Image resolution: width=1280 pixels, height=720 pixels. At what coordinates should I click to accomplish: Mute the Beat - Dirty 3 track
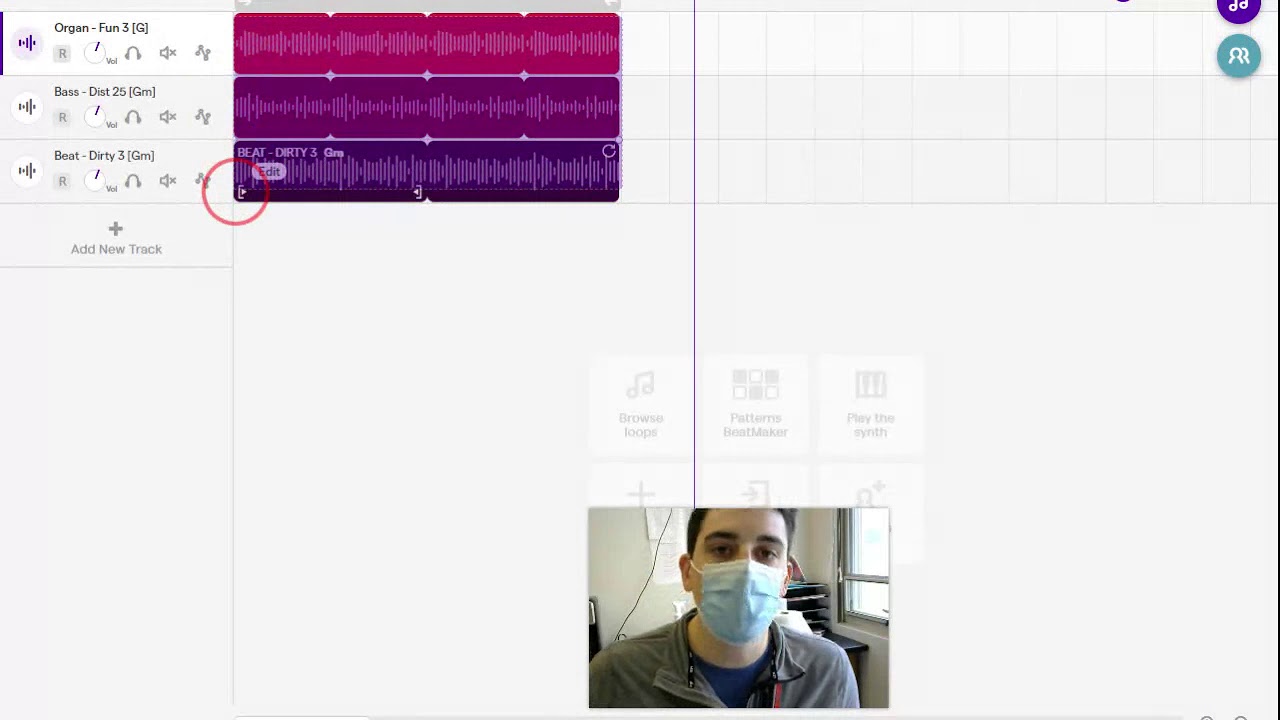168,181
